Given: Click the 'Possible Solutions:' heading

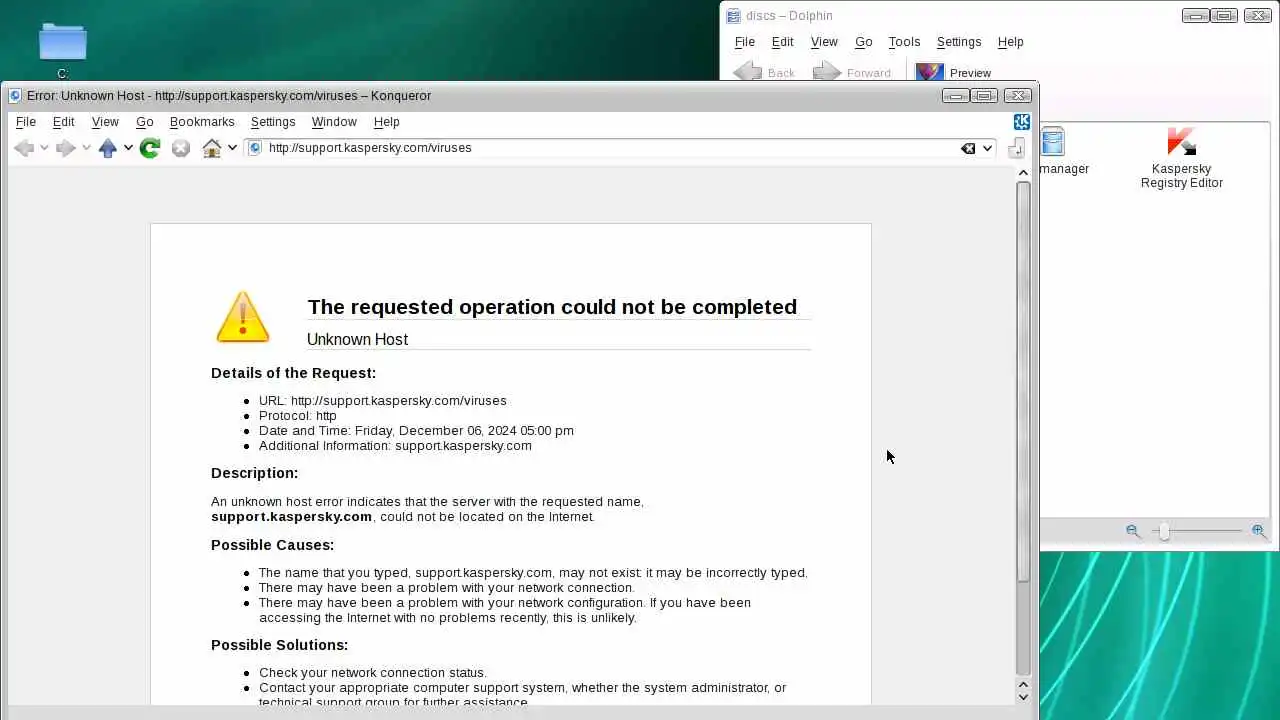Looking at the screenshot, I should point(280,645).
